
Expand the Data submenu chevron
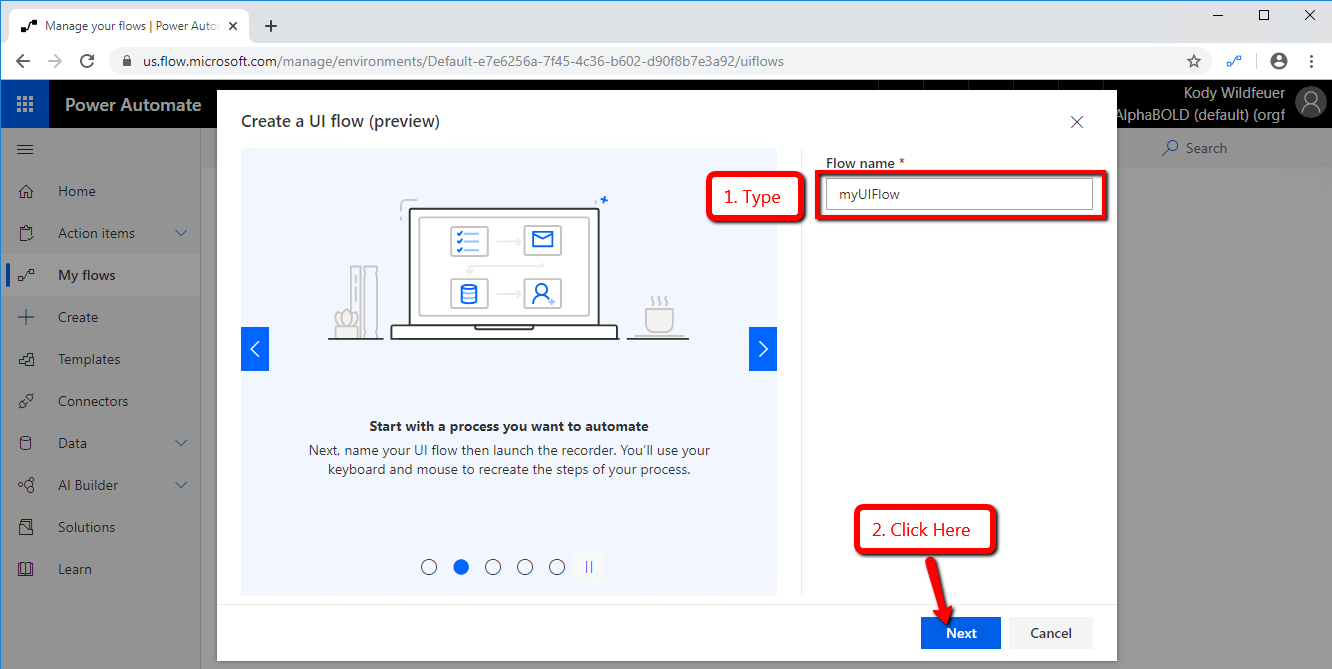tap(181, 443)
